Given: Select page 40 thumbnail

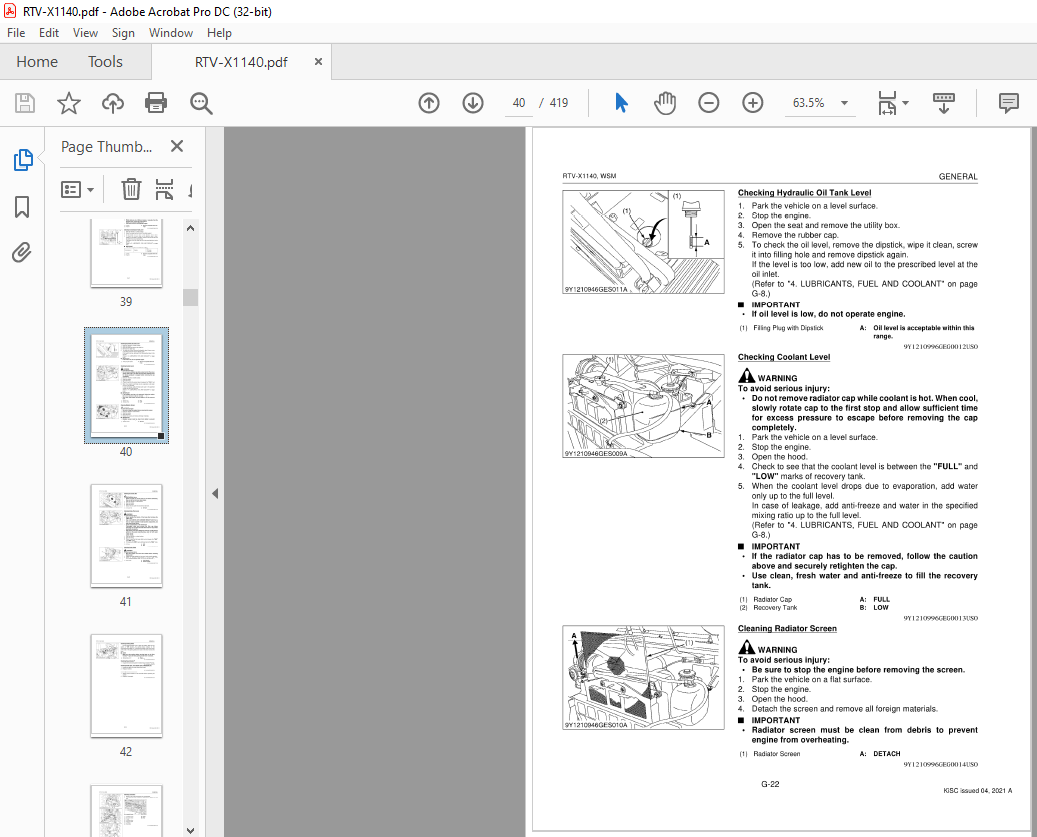Looking at the screenshot, I should click(x=126, y=385).
